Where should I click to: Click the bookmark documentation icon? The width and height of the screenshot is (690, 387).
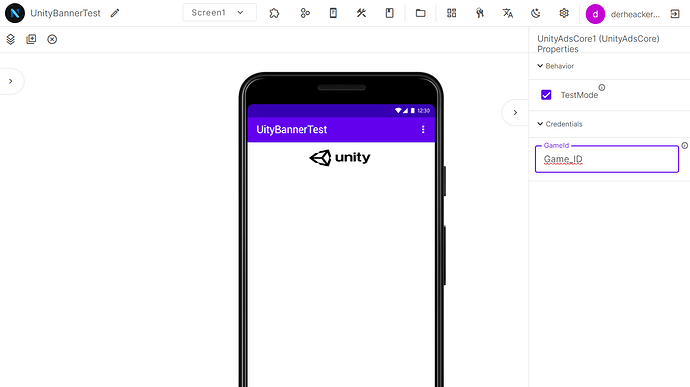pyautogui.click(x=389, y=13)
